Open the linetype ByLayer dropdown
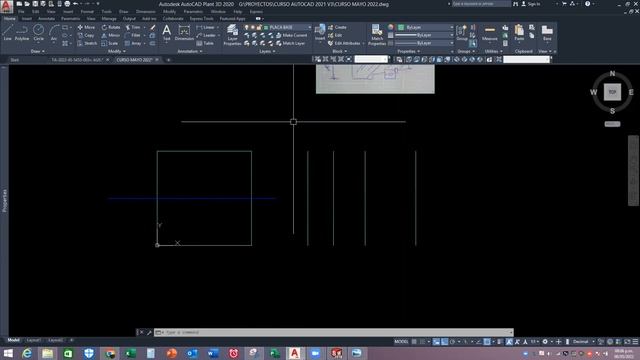 point(424,43)
